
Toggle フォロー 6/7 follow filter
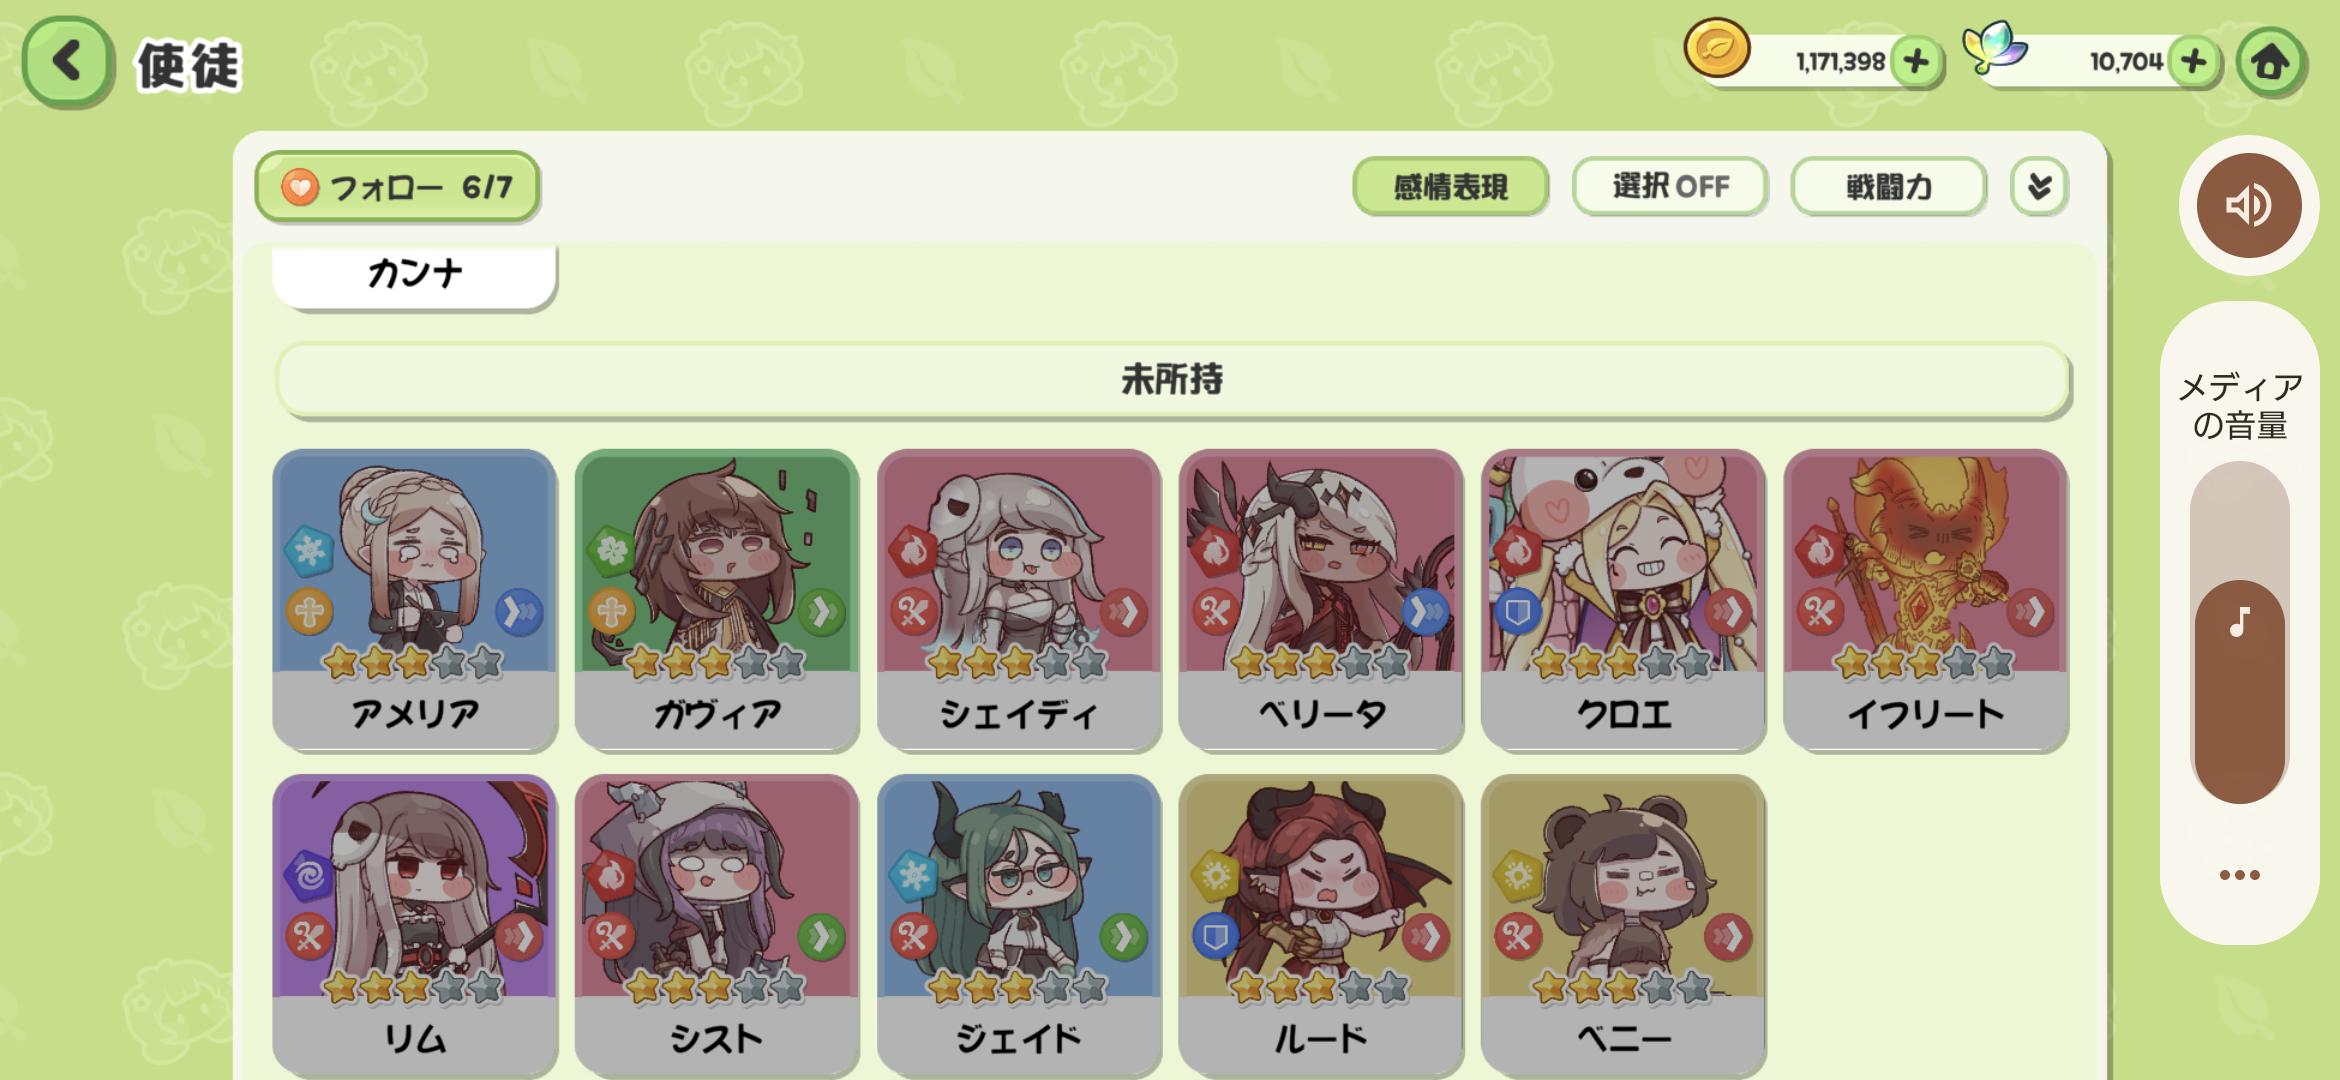[397, 187]
